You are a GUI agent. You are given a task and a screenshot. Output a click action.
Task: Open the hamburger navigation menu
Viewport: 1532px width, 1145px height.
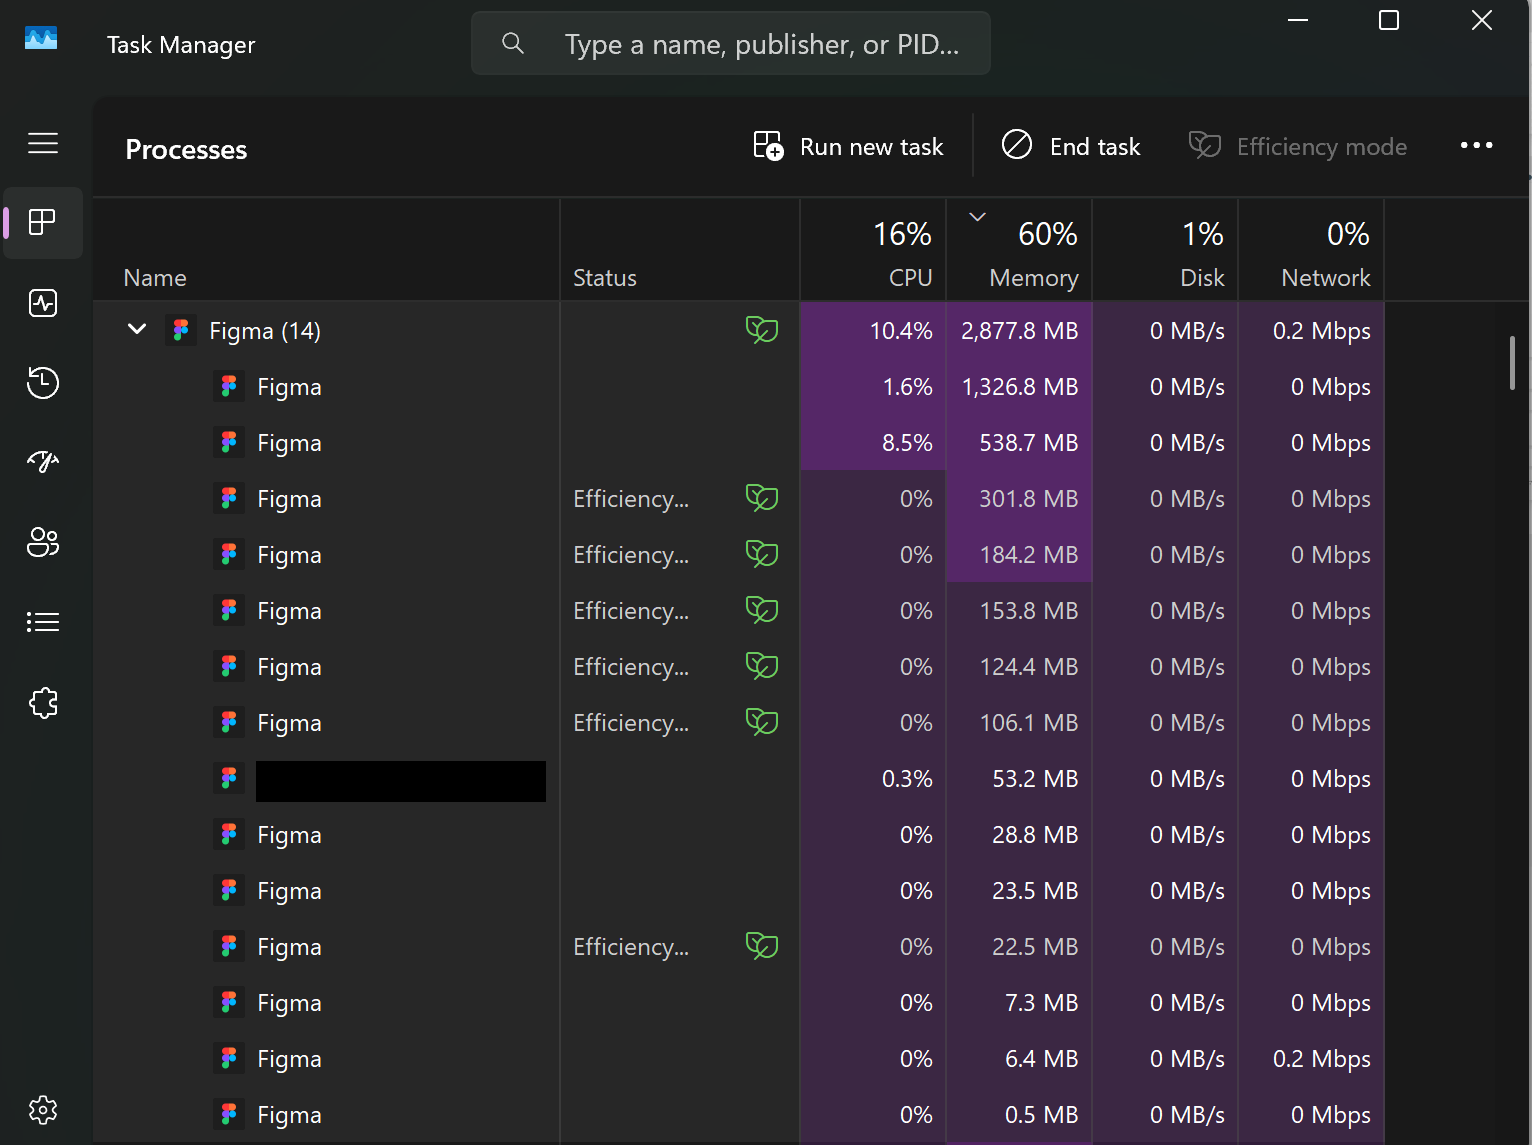pyautogui.click(x=43, y=143)
